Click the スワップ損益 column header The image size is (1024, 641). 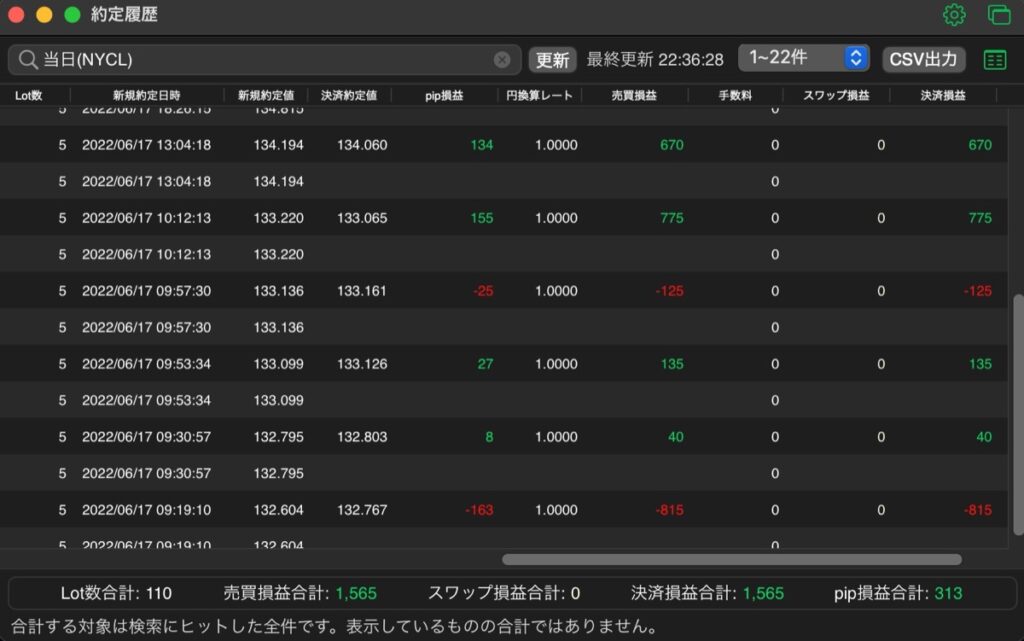(x=837, y=95)
